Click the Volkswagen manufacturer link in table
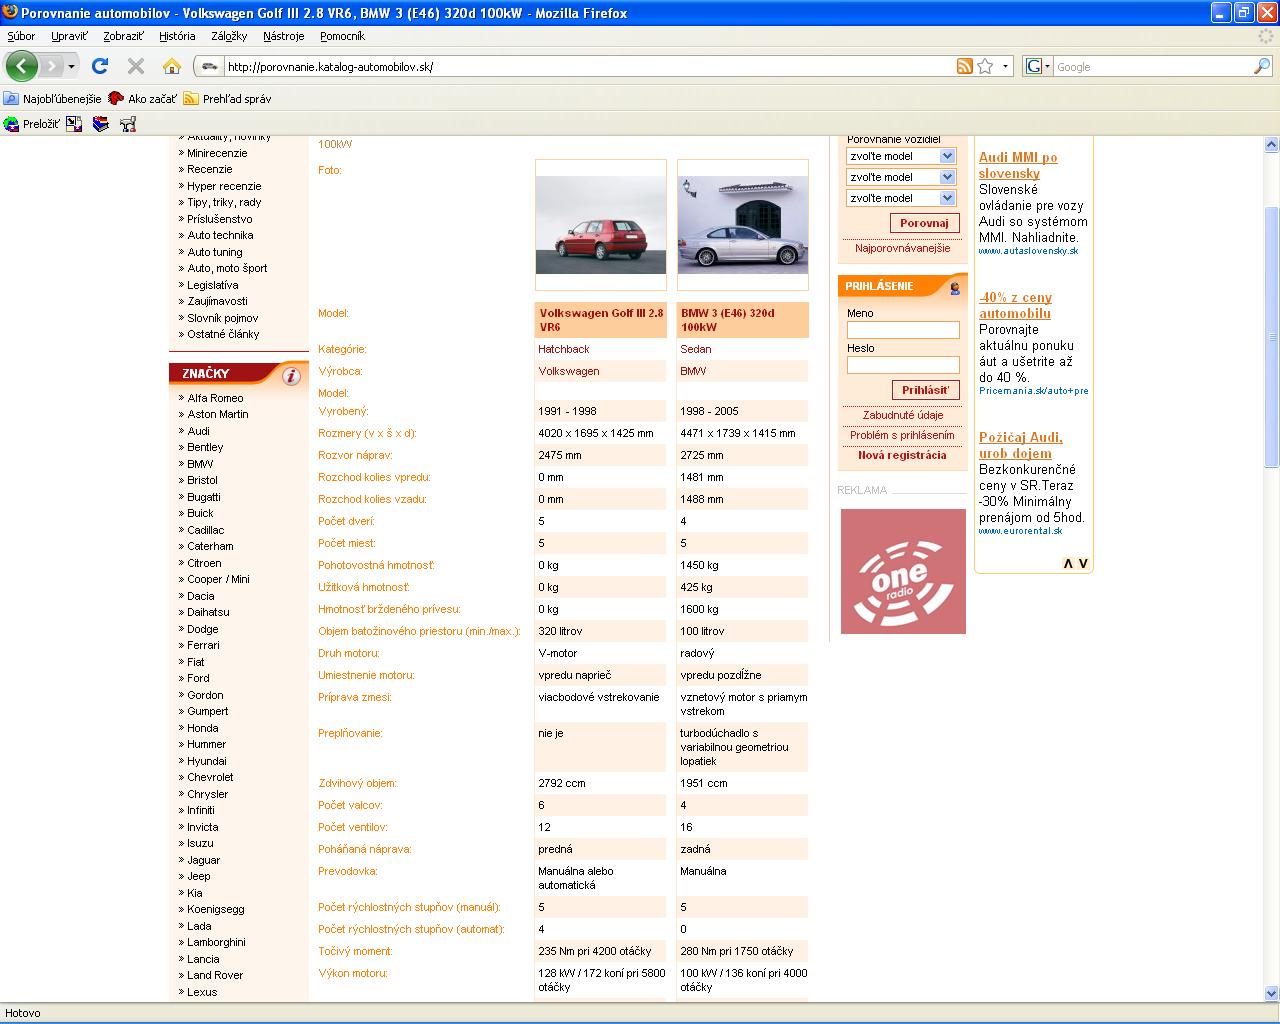 (569, 371)
